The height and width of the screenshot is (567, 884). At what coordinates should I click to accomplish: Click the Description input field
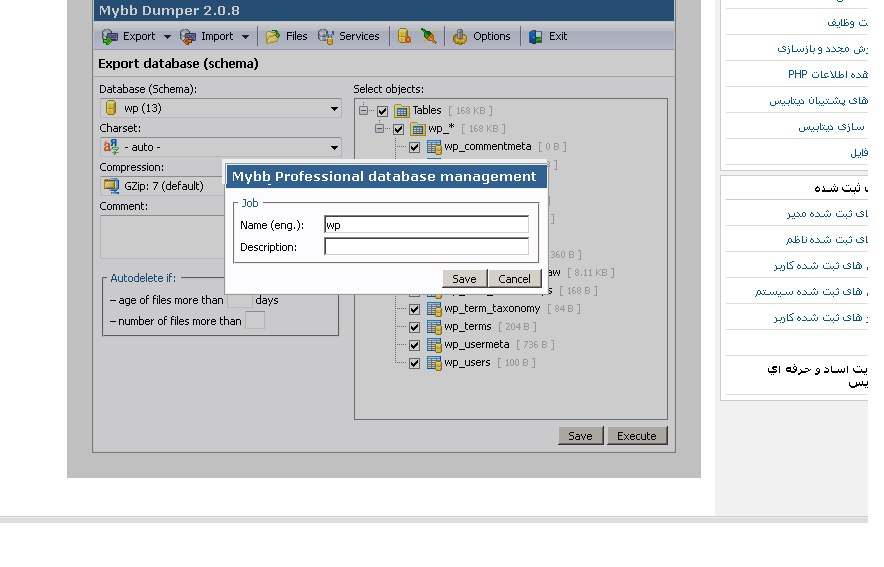click(x=426, y=247)
